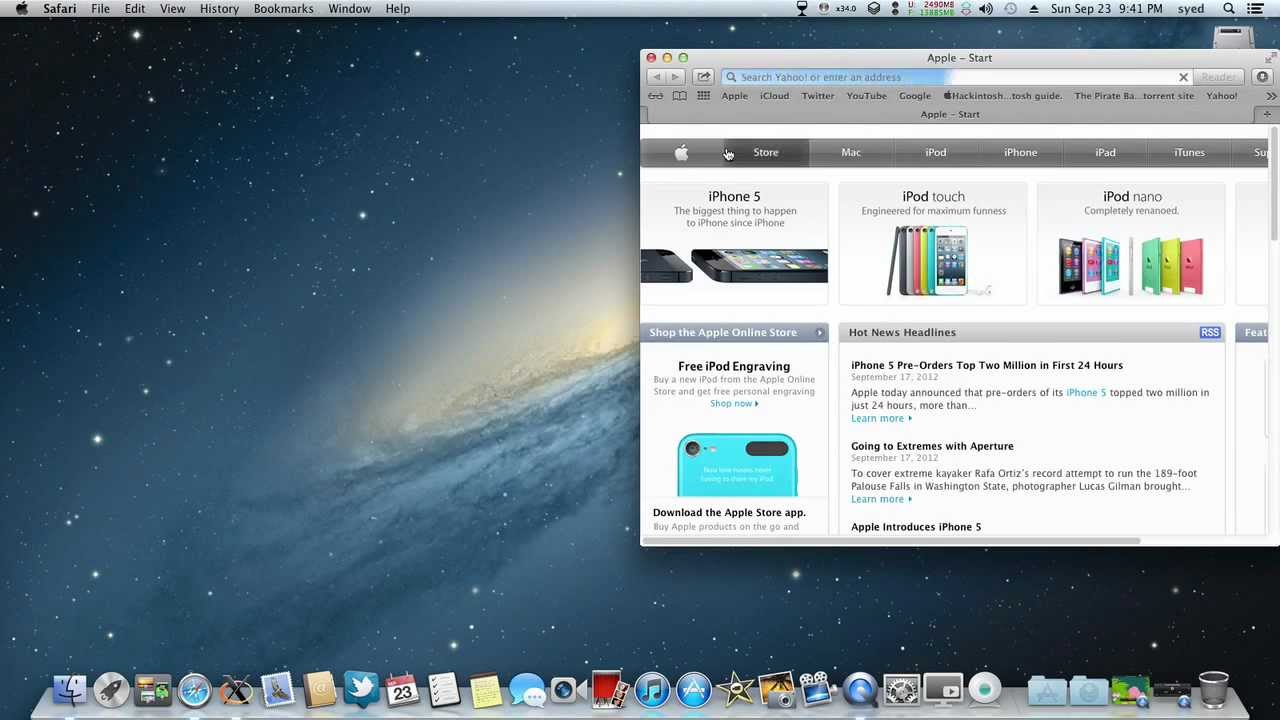The image size is (1280, 720).
Task: Click Spotlight magnifier in menu bar
Action: pos(1229,9)
